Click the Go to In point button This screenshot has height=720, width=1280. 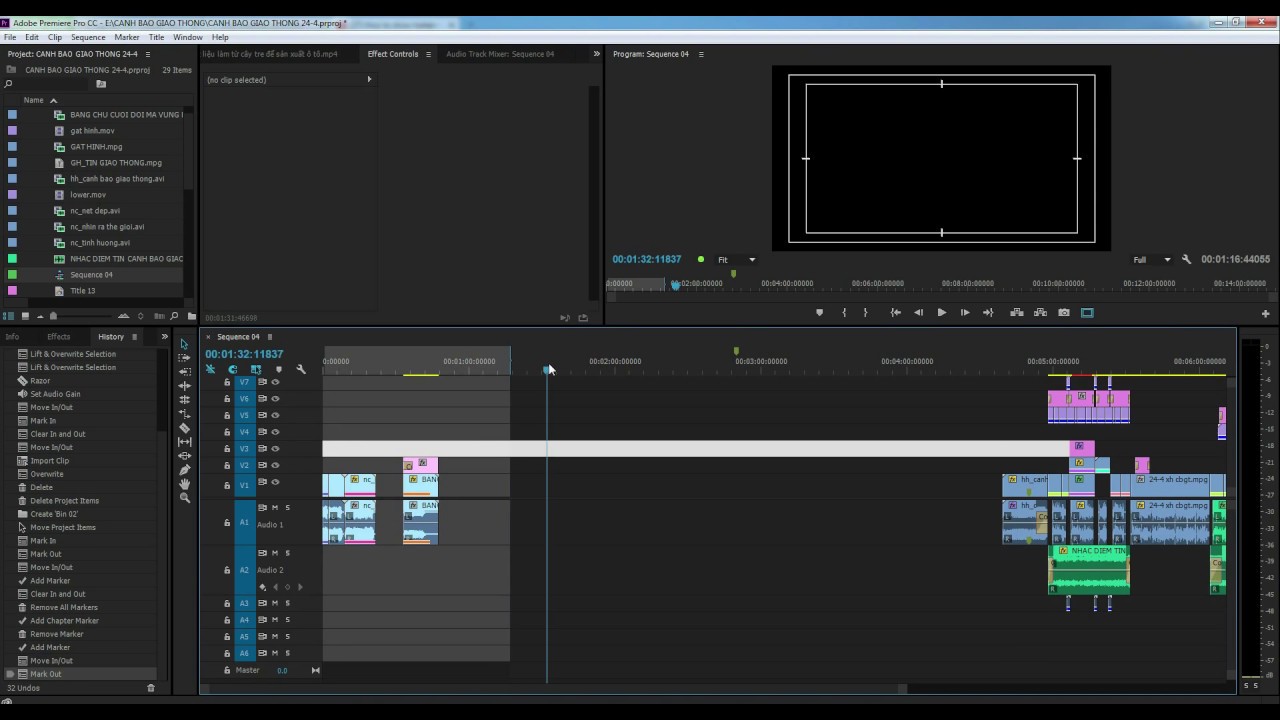tap(895, 313)
